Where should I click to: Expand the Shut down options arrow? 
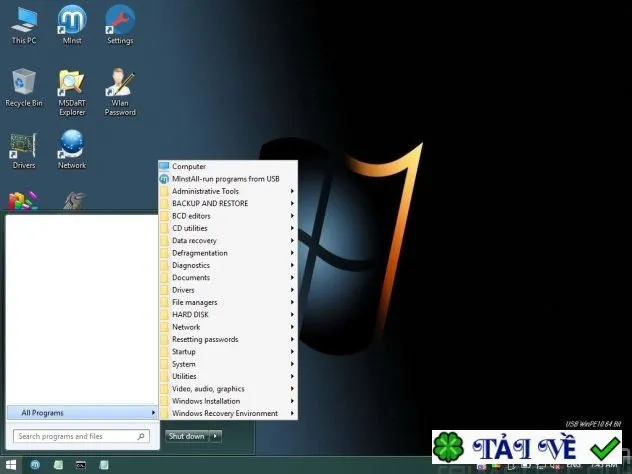tap(216, 436)
